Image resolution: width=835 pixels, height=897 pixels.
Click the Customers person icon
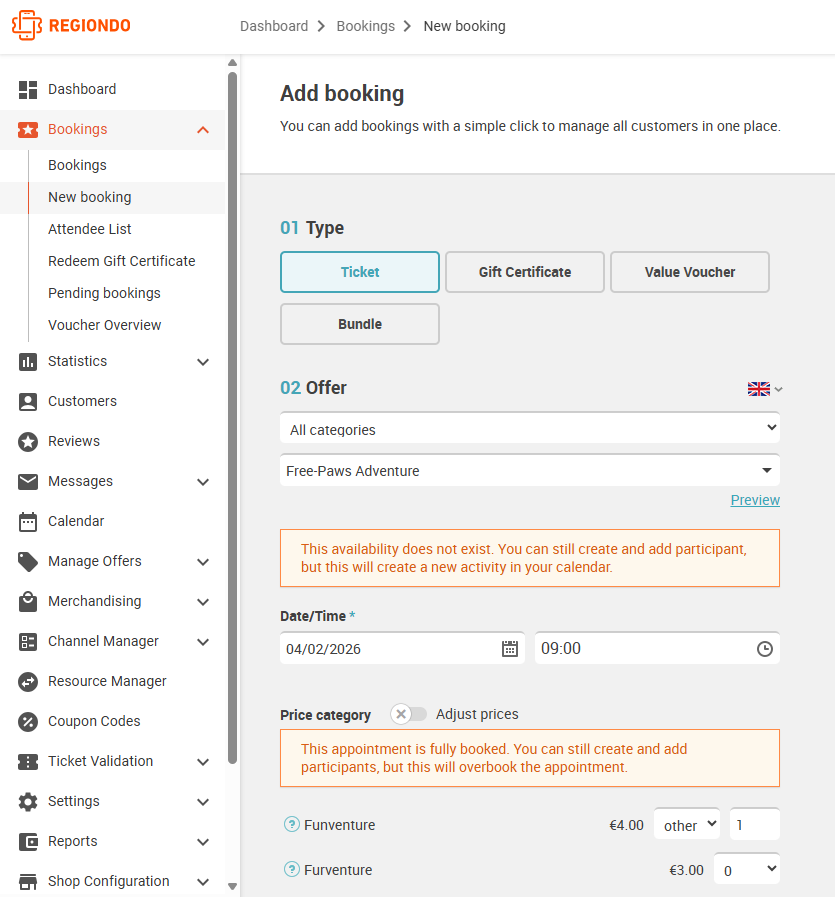point(27,401)
